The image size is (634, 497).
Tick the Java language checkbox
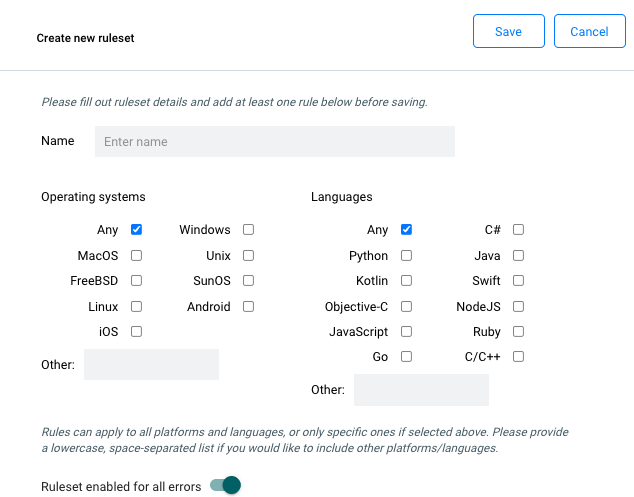click(x=518, y=256)
